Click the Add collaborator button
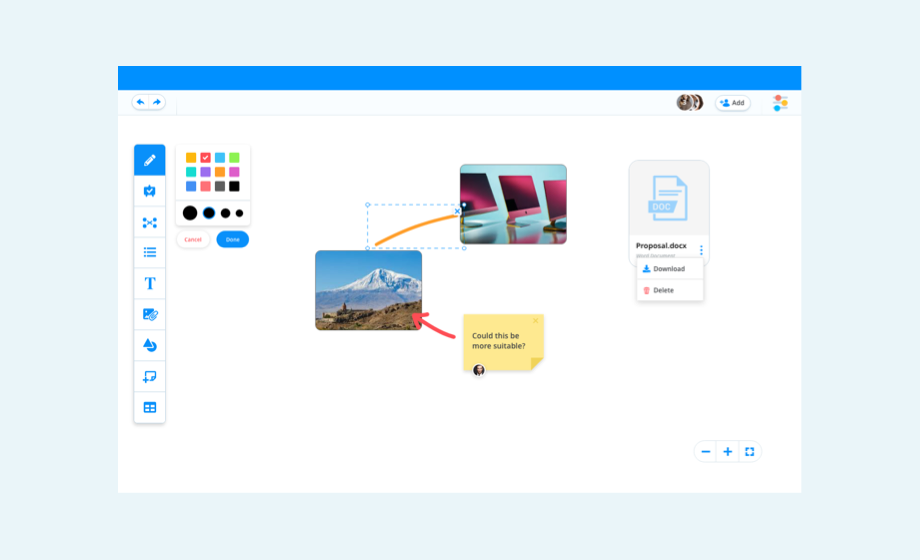This screenshot has width=920, height=560. coord(732,103)
